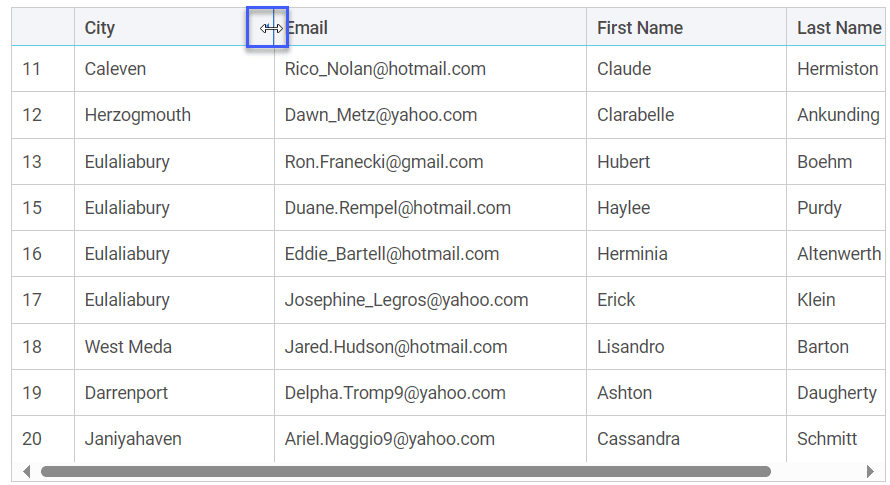Select the first name cell Herminia
Screen dimensions: 890x485
tap(632, 254)
